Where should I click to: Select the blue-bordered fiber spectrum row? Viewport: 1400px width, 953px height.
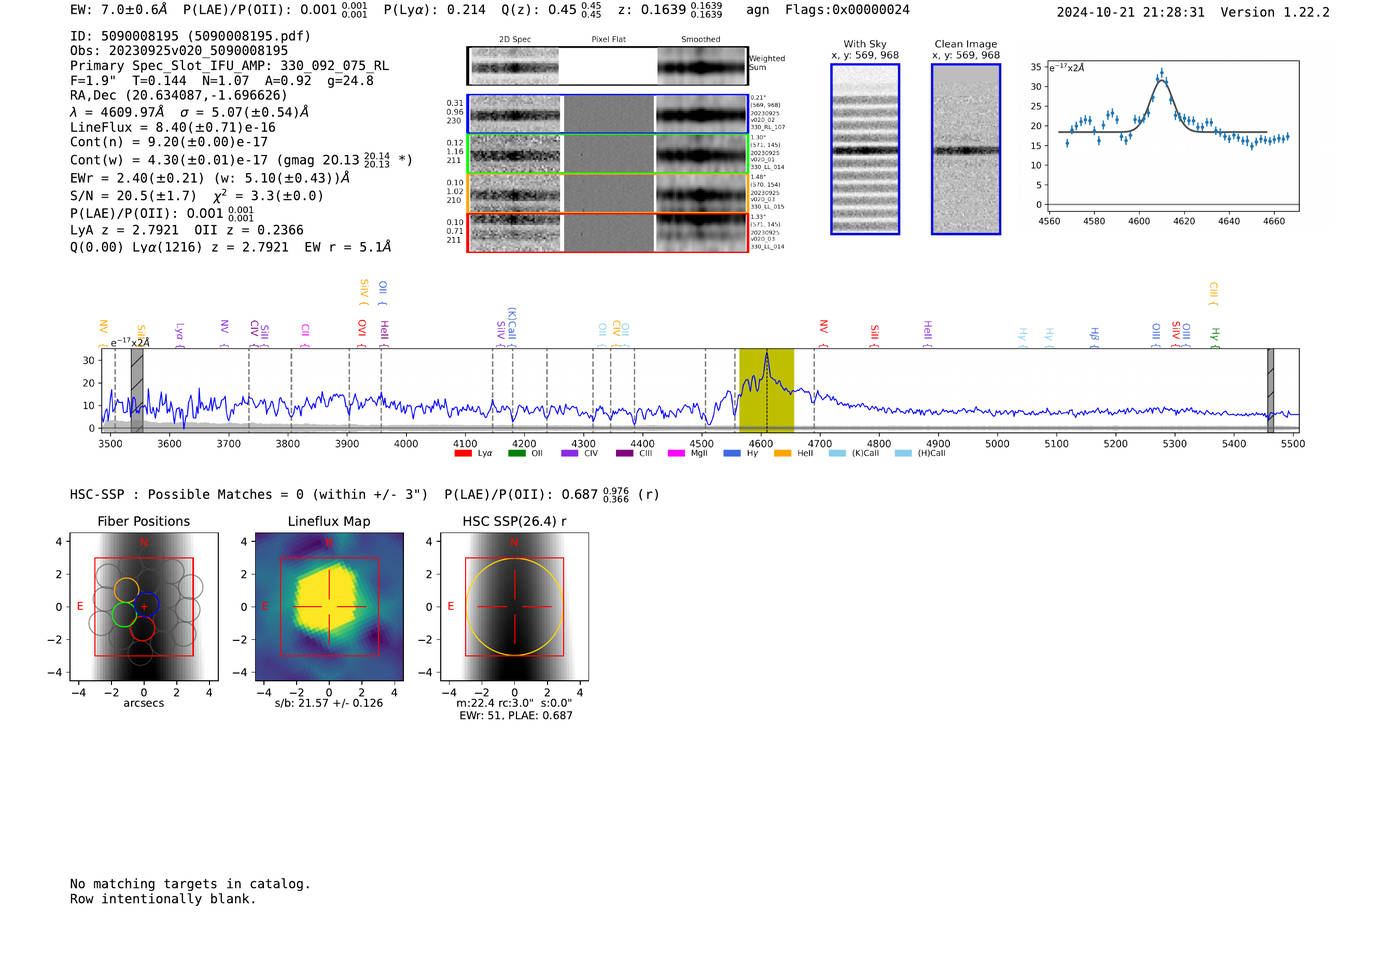(607, 114)
